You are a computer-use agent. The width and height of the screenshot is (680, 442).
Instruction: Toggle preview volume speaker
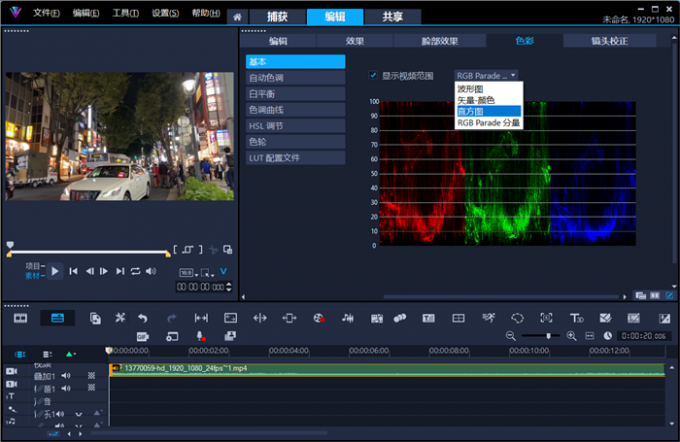tap(151, 272)
